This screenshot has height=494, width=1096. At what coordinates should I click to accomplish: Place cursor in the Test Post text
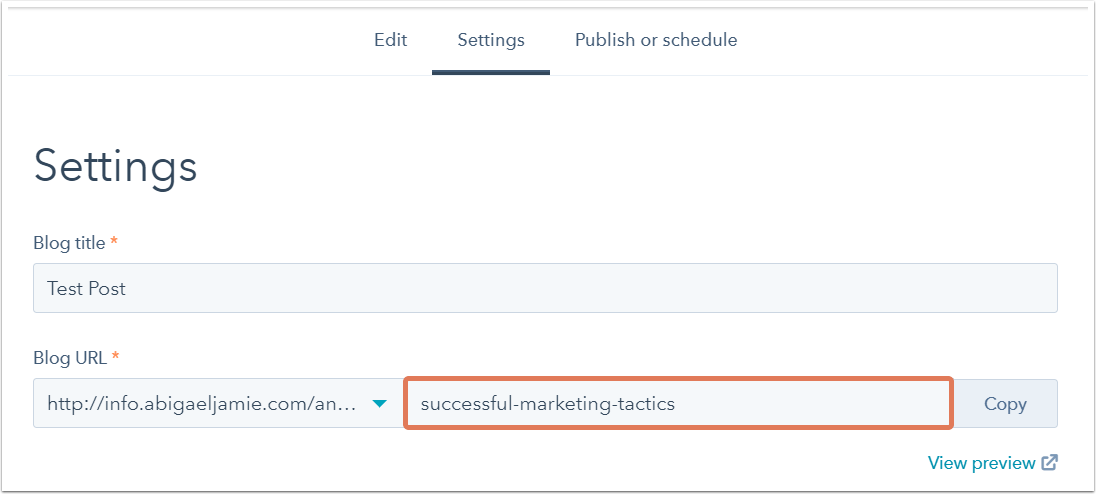[x=86, y=288]
